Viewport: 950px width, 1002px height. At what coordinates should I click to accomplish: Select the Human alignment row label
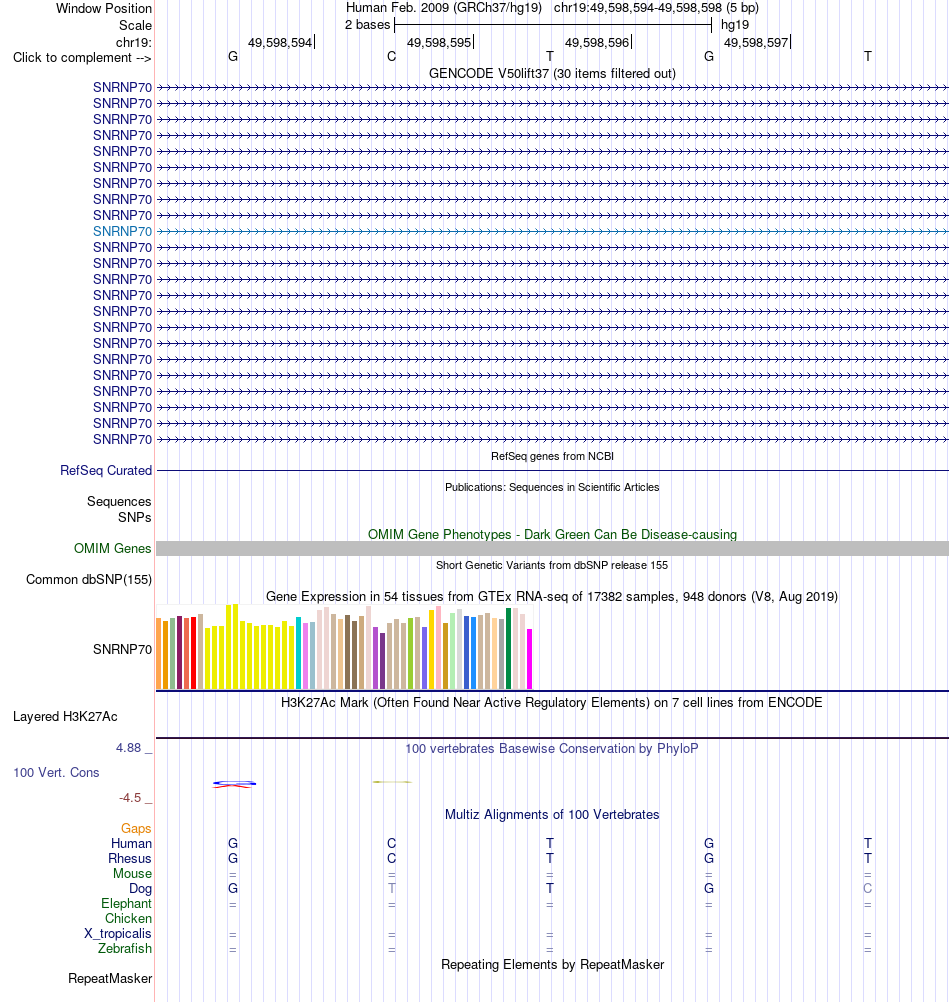[x=131, y=844]
